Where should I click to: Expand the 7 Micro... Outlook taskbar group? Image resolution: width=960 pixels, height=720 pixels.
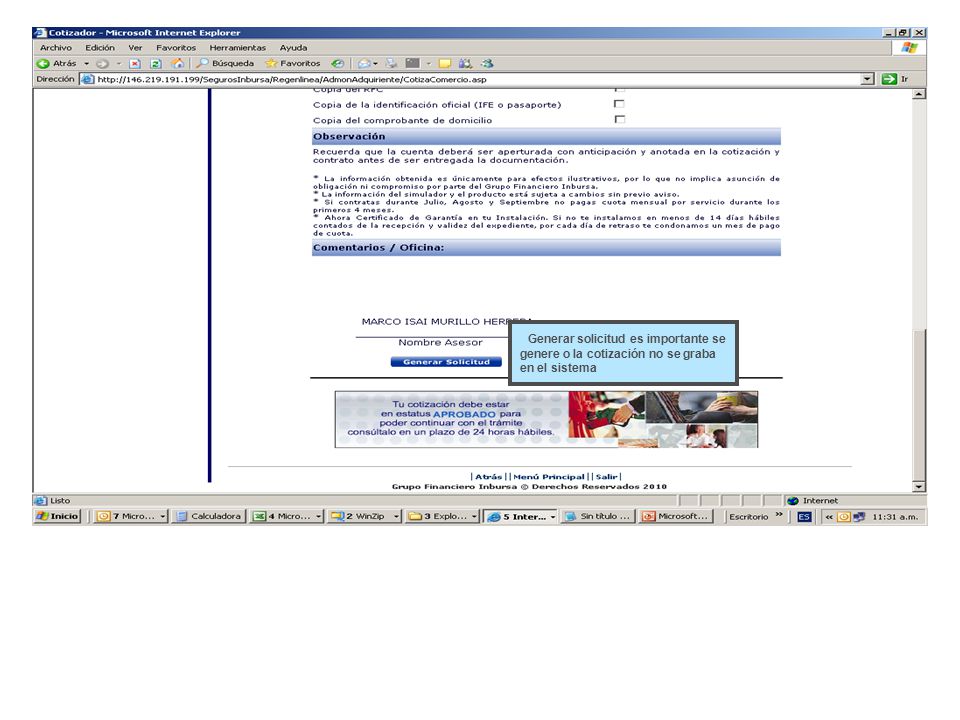coord(163,517)
